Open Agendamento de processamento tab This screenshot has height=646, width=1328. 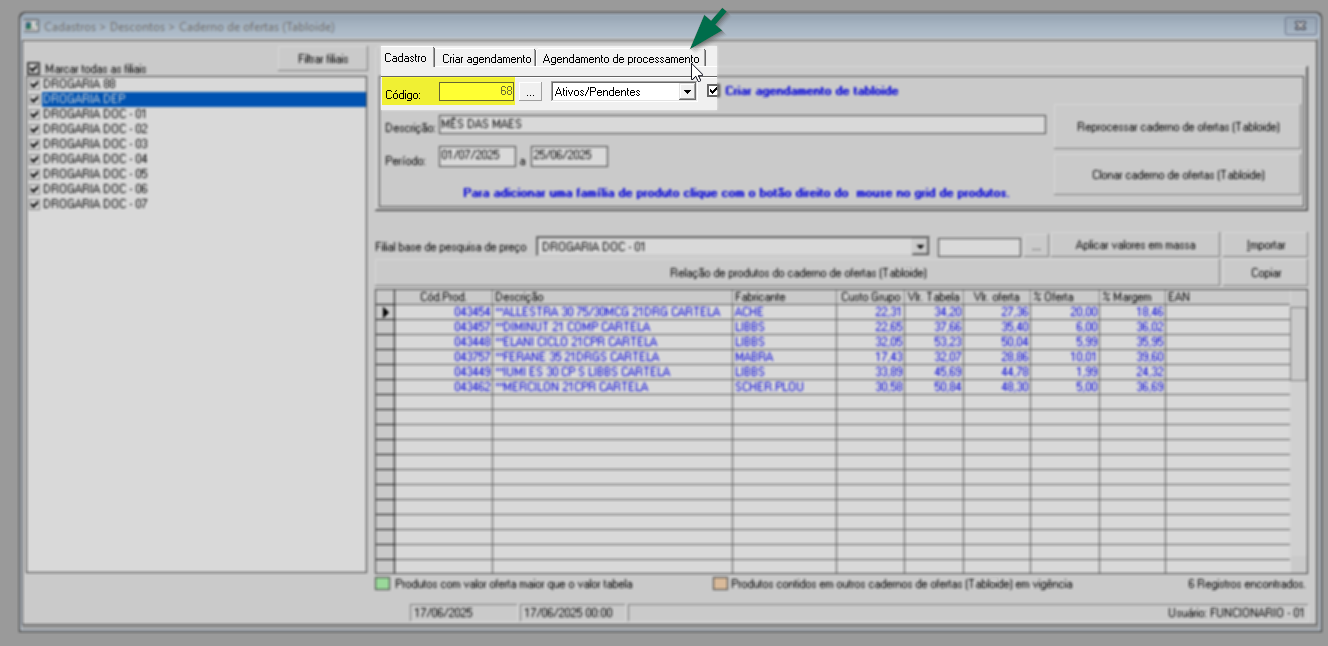621,59
